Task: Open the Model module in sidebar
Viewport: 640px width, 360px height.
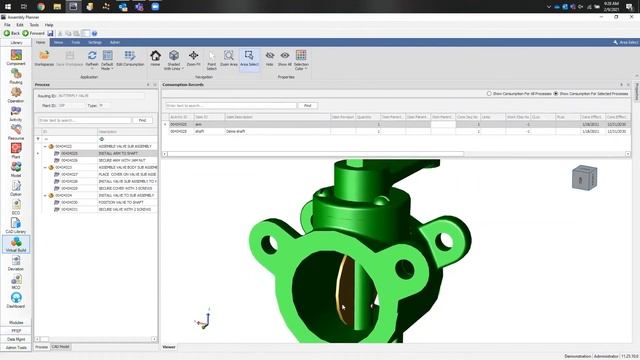Action: coord(16,169)
